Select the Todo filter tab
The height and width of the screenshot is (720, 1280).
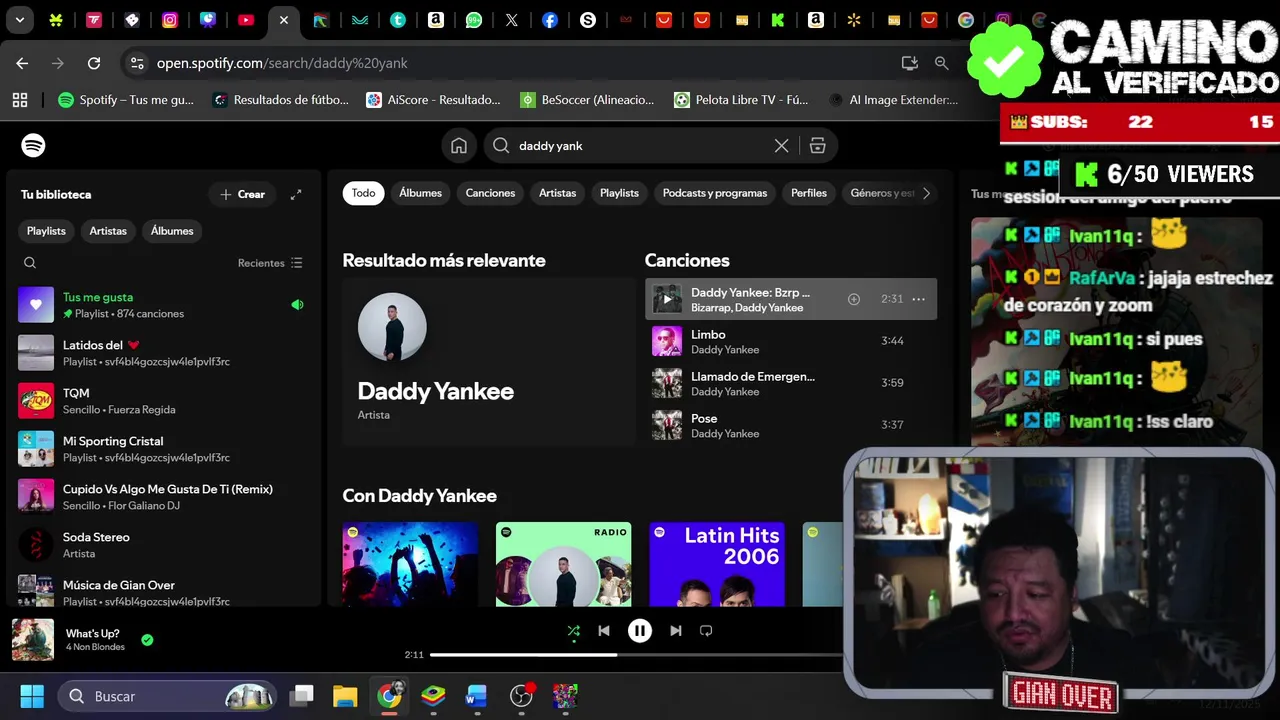pyautogui.click(x=364, y=193)
